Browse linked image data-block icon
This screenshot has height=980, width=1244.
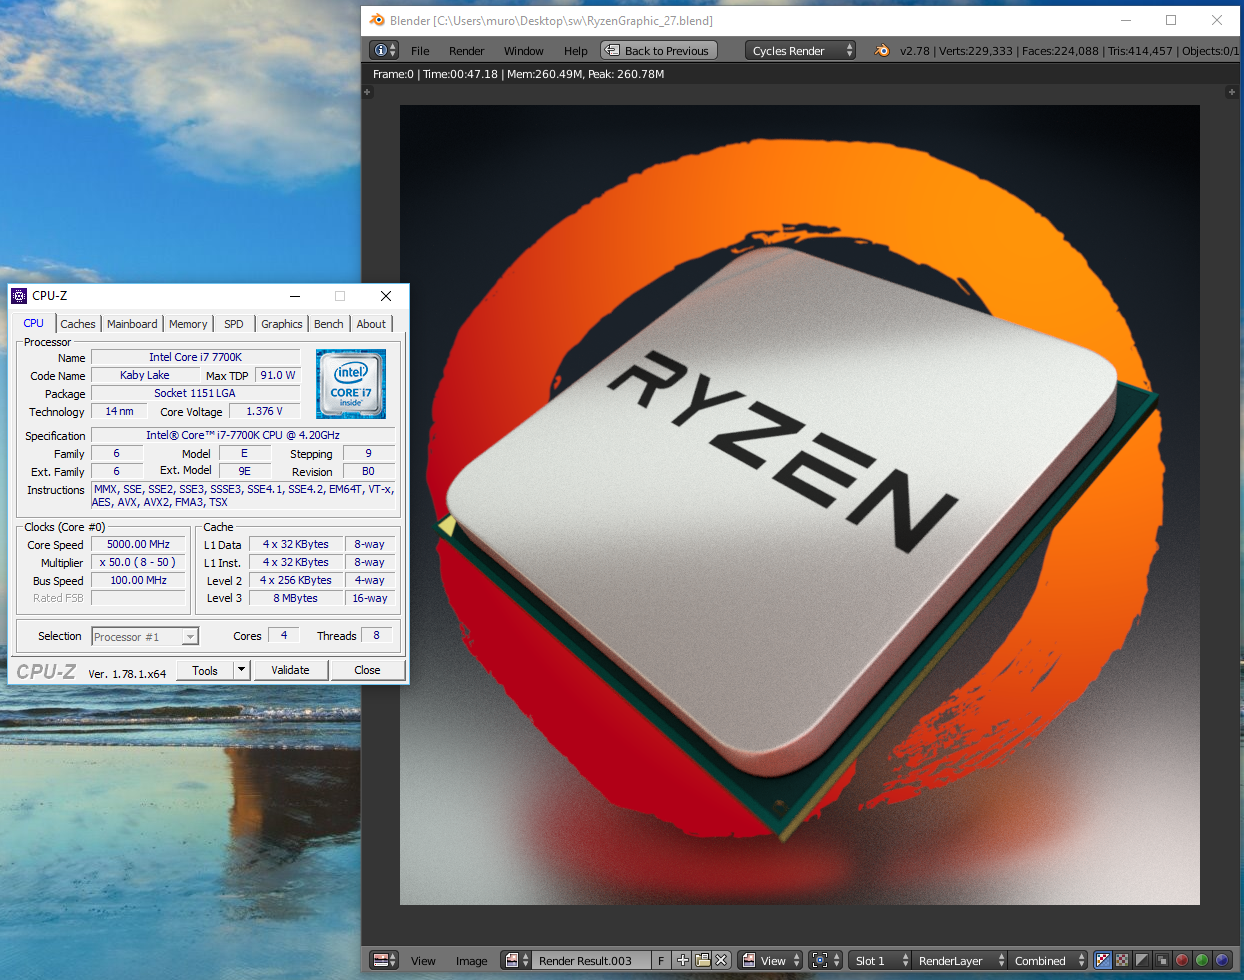click(x=516, y=960)
